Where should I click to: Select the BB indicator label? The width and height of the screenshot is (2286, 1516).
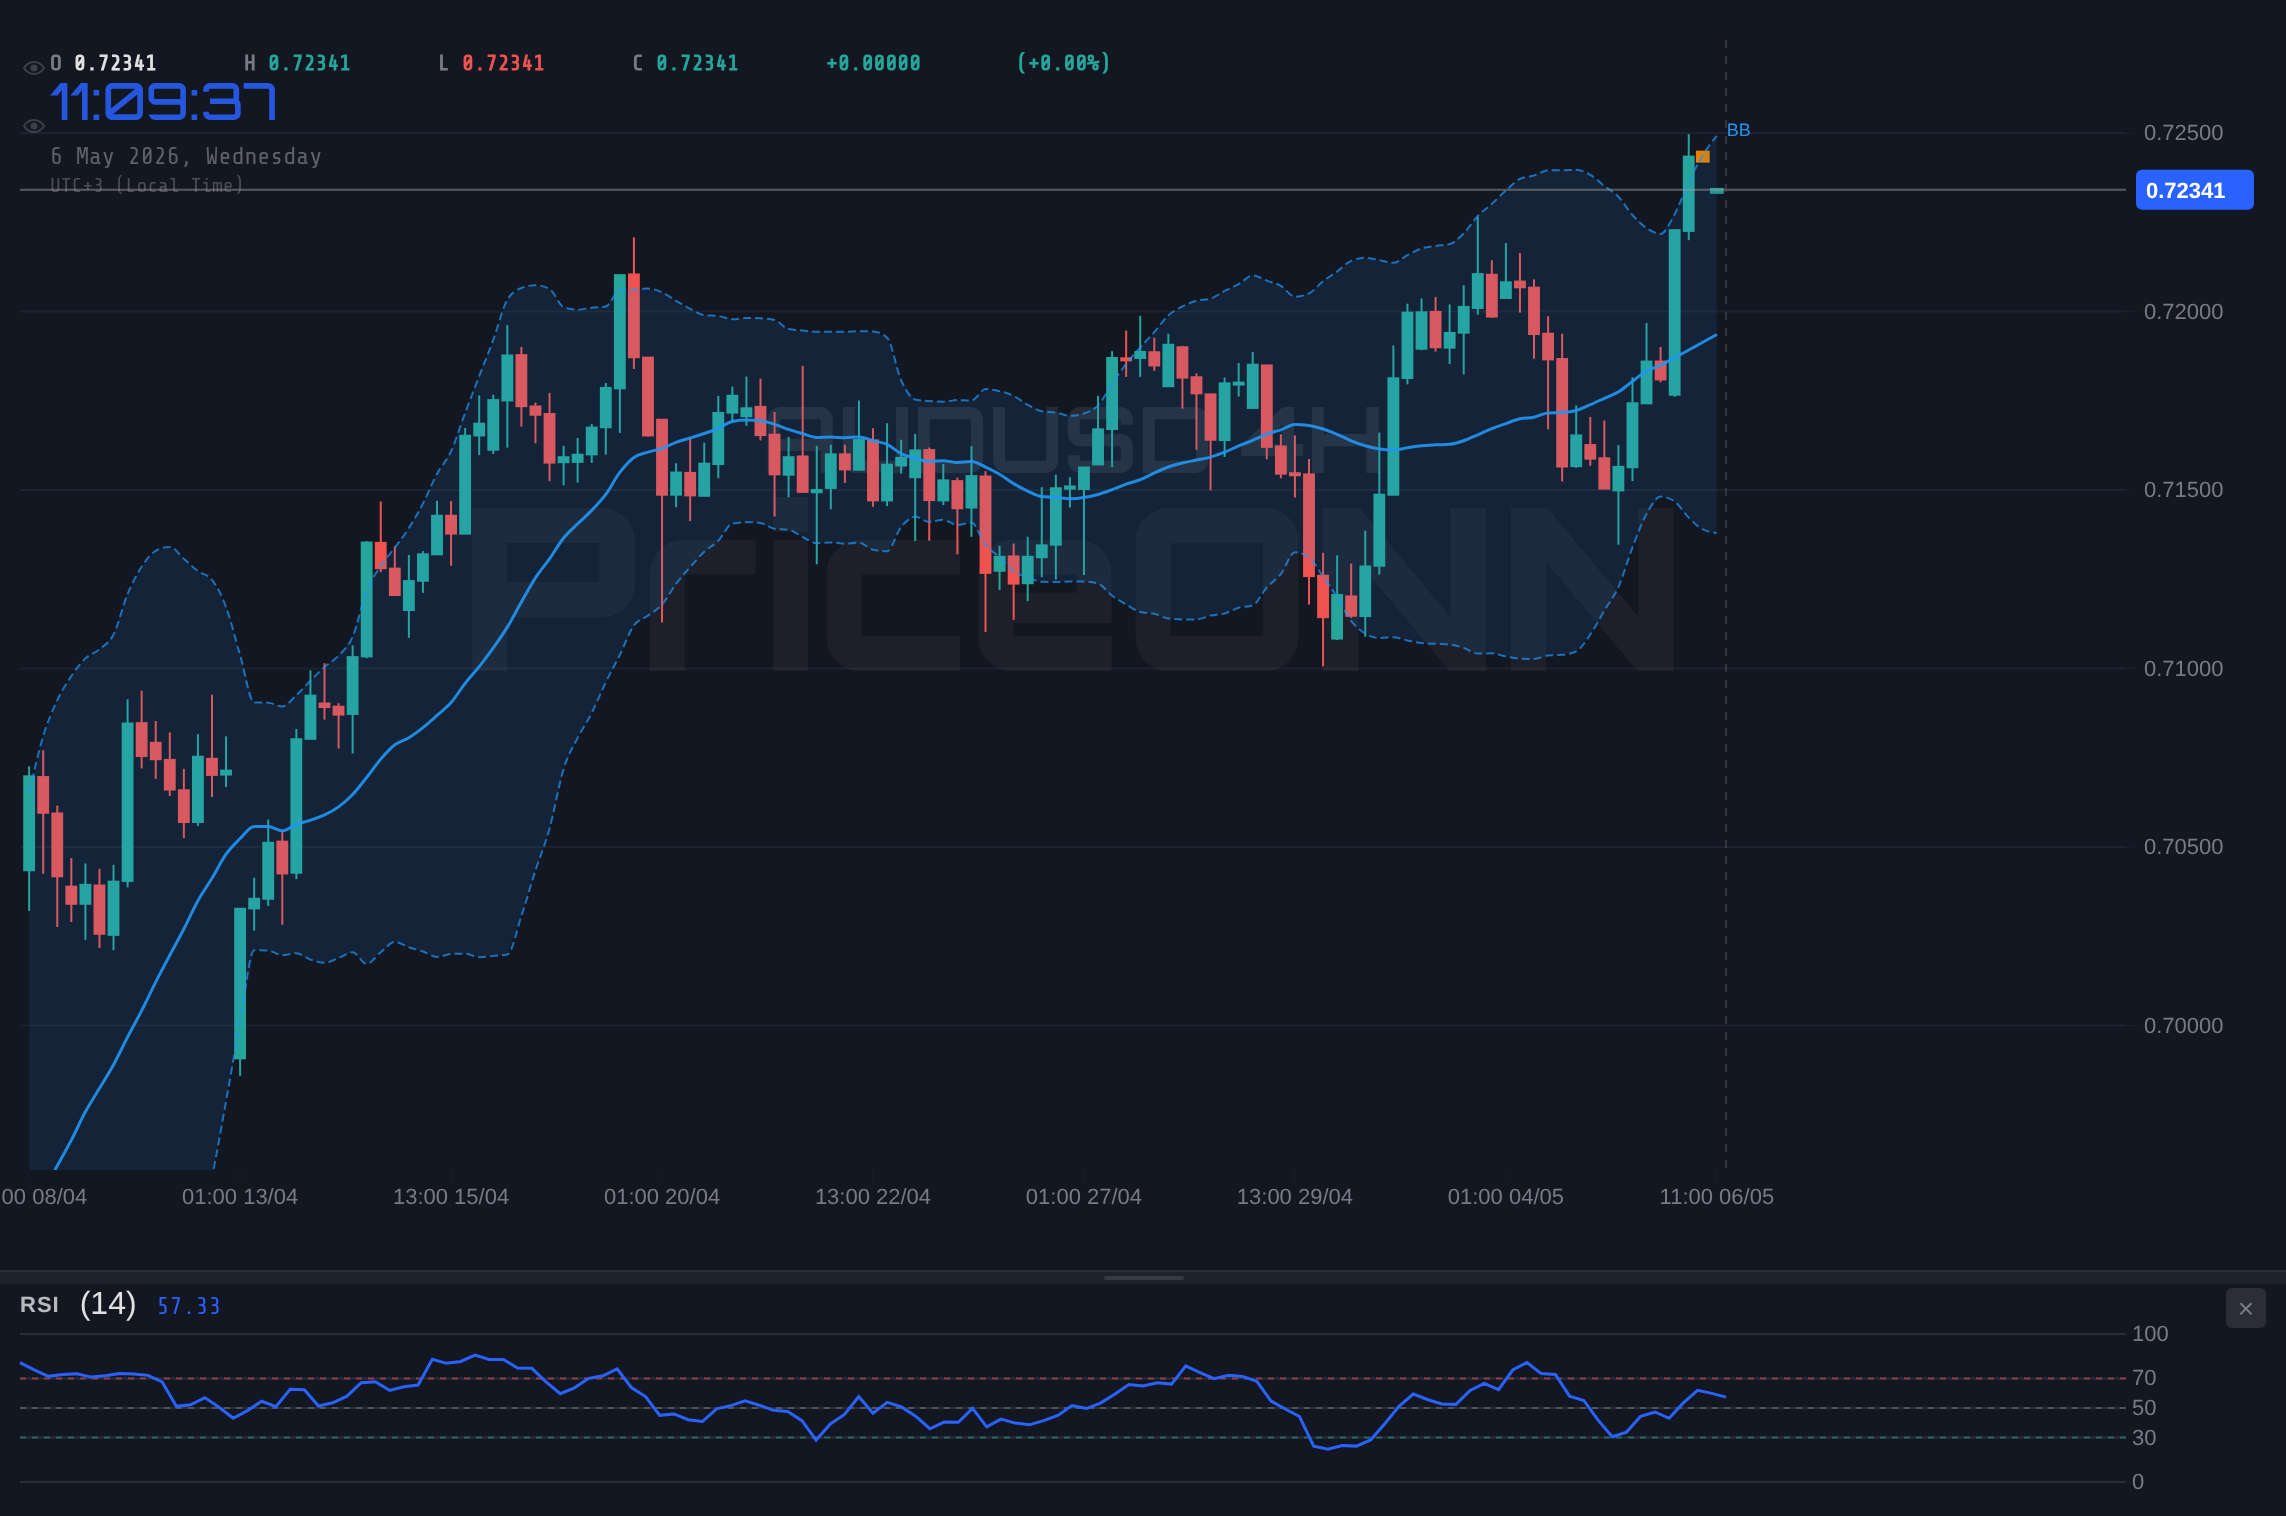[x=1738, y=130]
